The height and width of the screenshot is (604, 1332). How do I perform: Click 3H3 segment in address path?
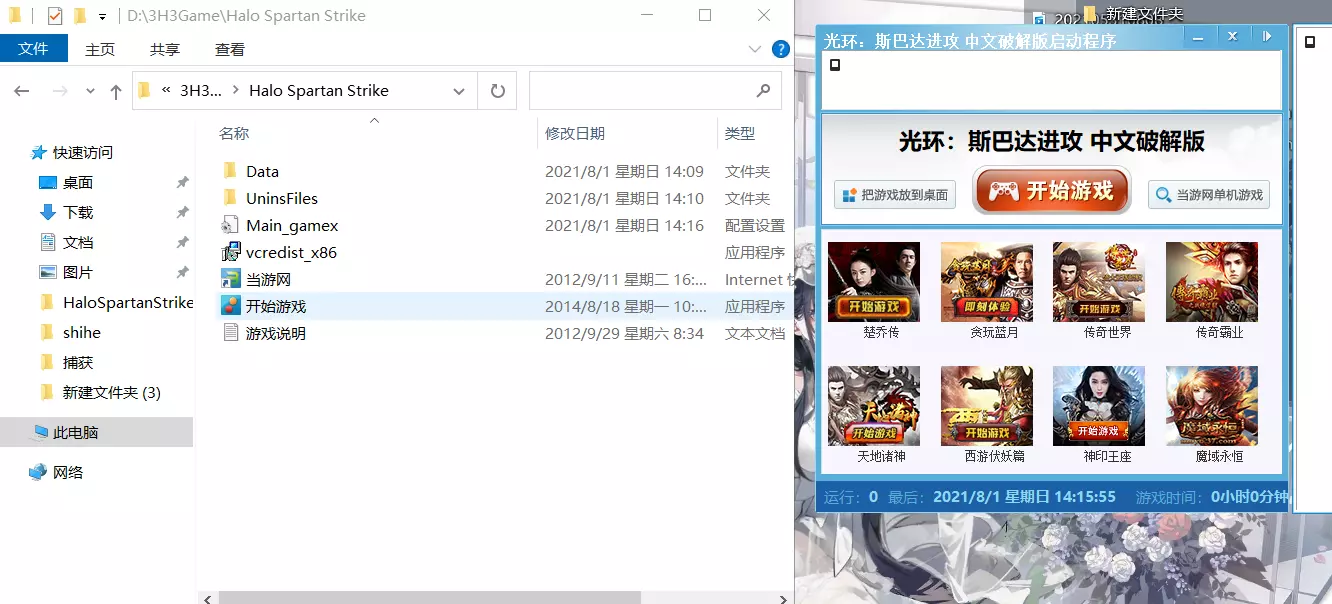click(x=200, y=90)
